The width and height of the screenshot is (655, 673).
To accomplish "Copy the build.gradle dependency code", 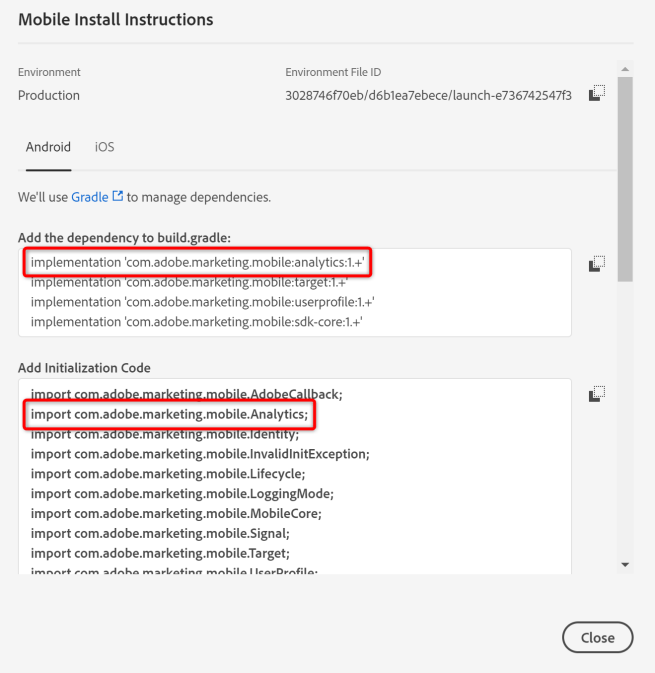I will pos(596,263).
